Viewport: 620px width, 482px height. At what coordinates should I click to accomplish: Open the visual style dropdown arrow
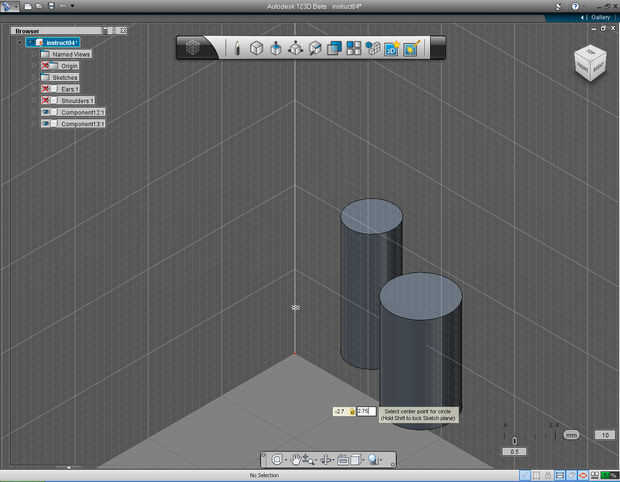381,460
